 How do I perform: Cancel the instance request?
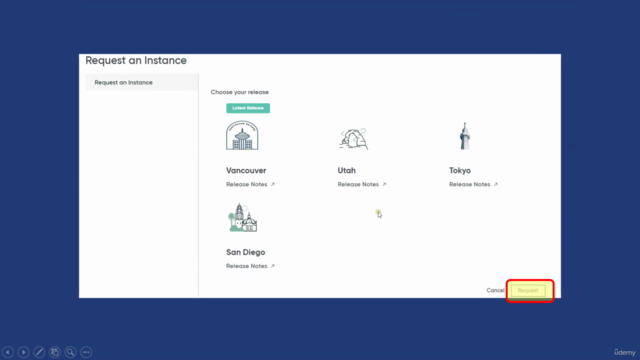tap(495, 291)
